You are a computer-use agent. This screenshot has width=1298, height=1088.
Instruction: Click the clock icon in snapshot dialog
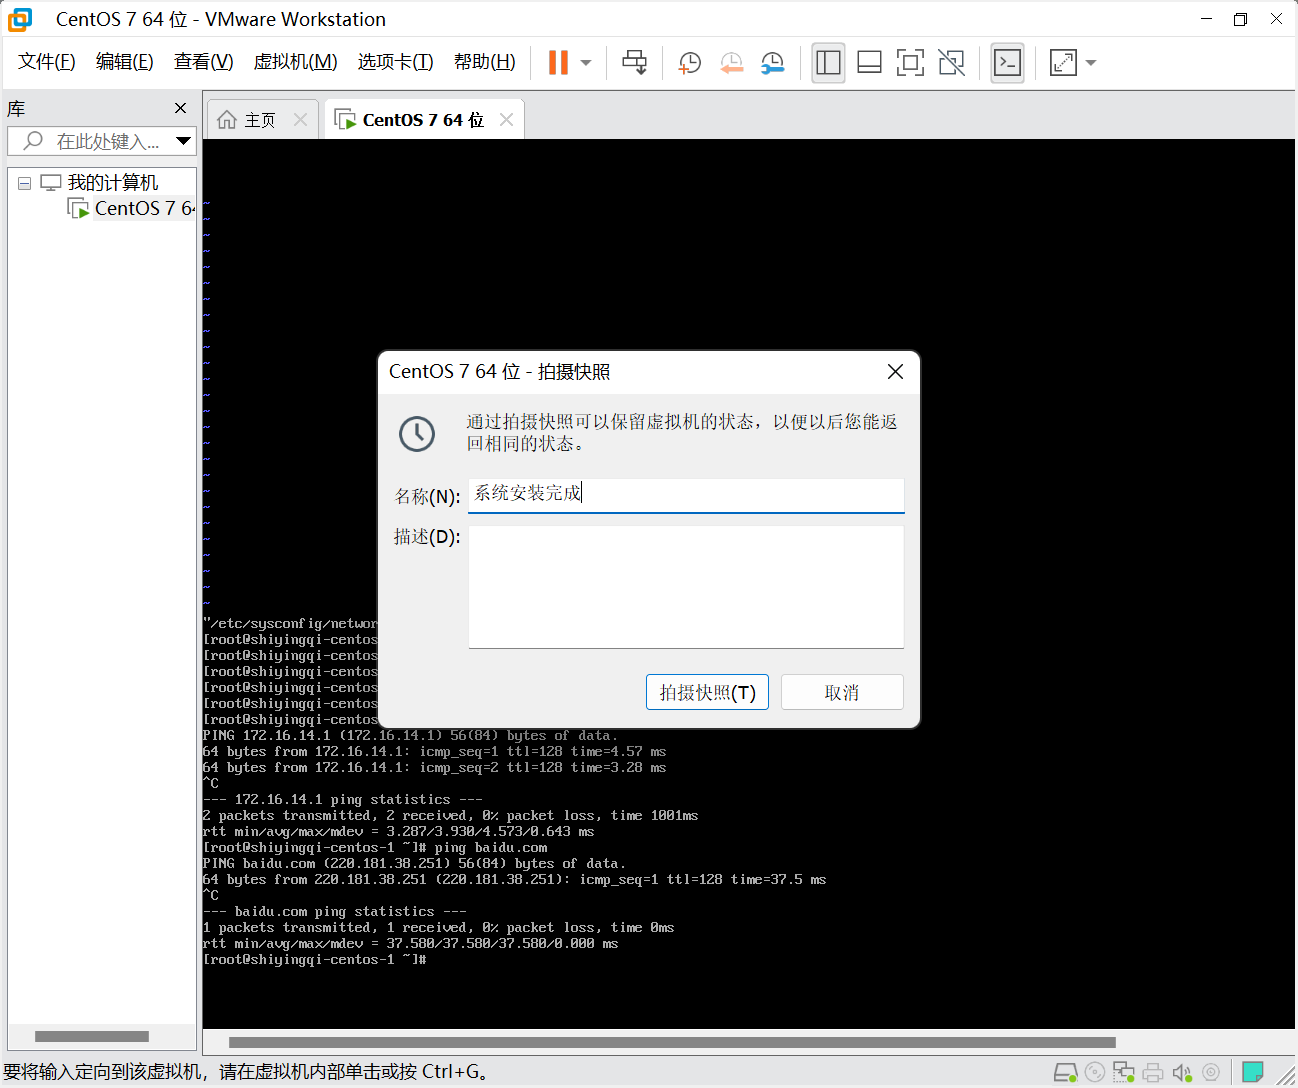tap(417, 433)
